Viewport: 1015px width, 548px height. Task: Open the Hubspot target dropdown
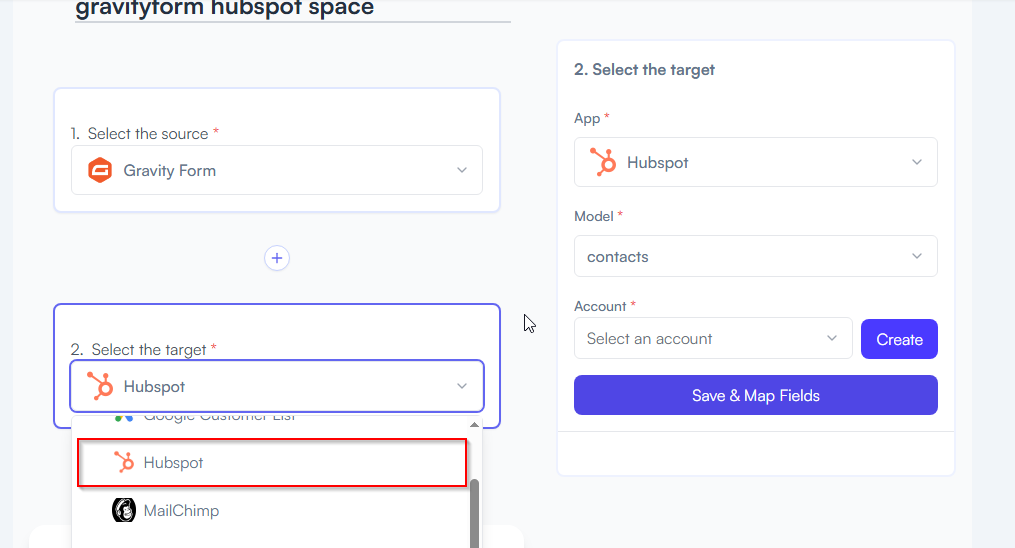click(x=276, y=386)
